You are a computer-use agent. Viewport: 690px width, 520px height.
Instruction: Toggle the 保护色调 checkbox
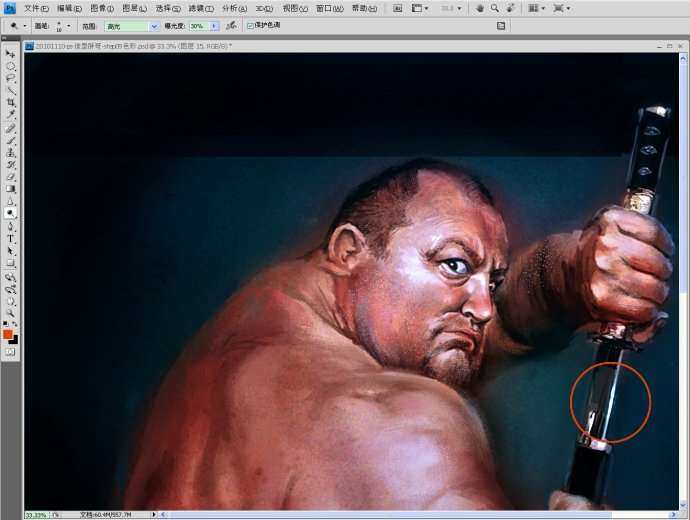click(x=250, y=26)
